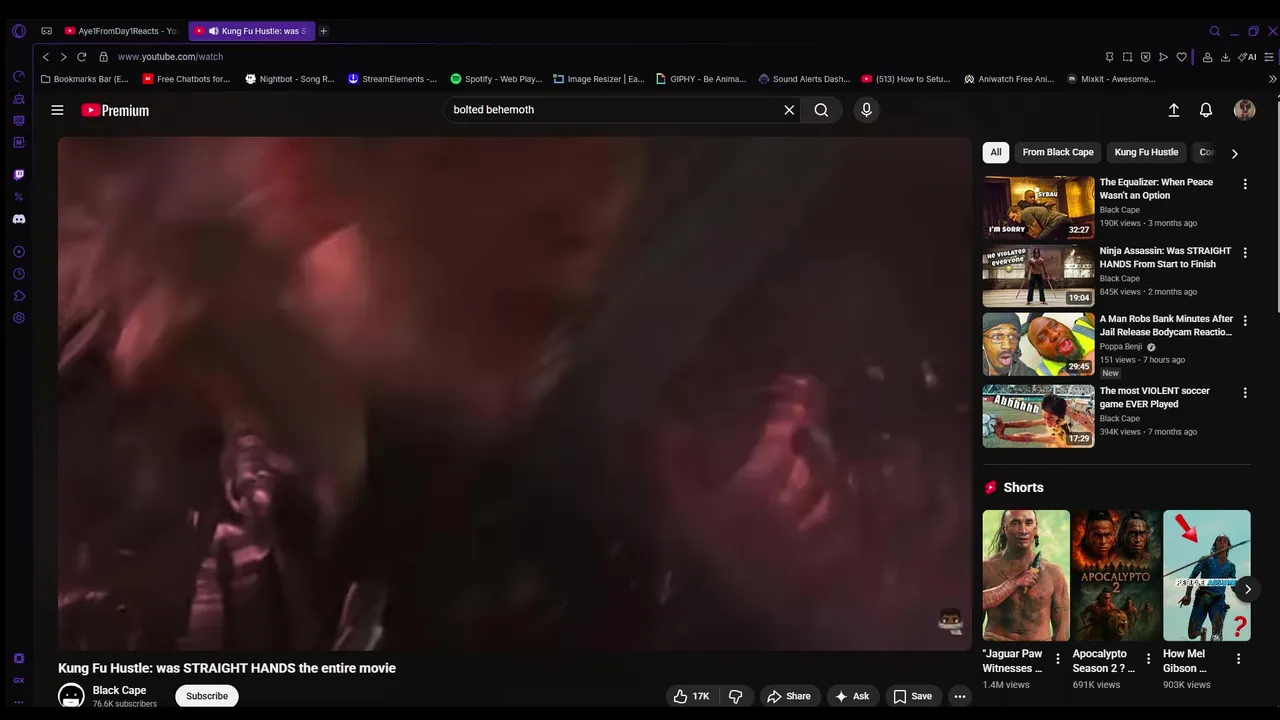The width and height of the screenshot is (1280, 720).
Task: Open the YouTube hamburger guide menu
Action: click(x=57, y=110)
